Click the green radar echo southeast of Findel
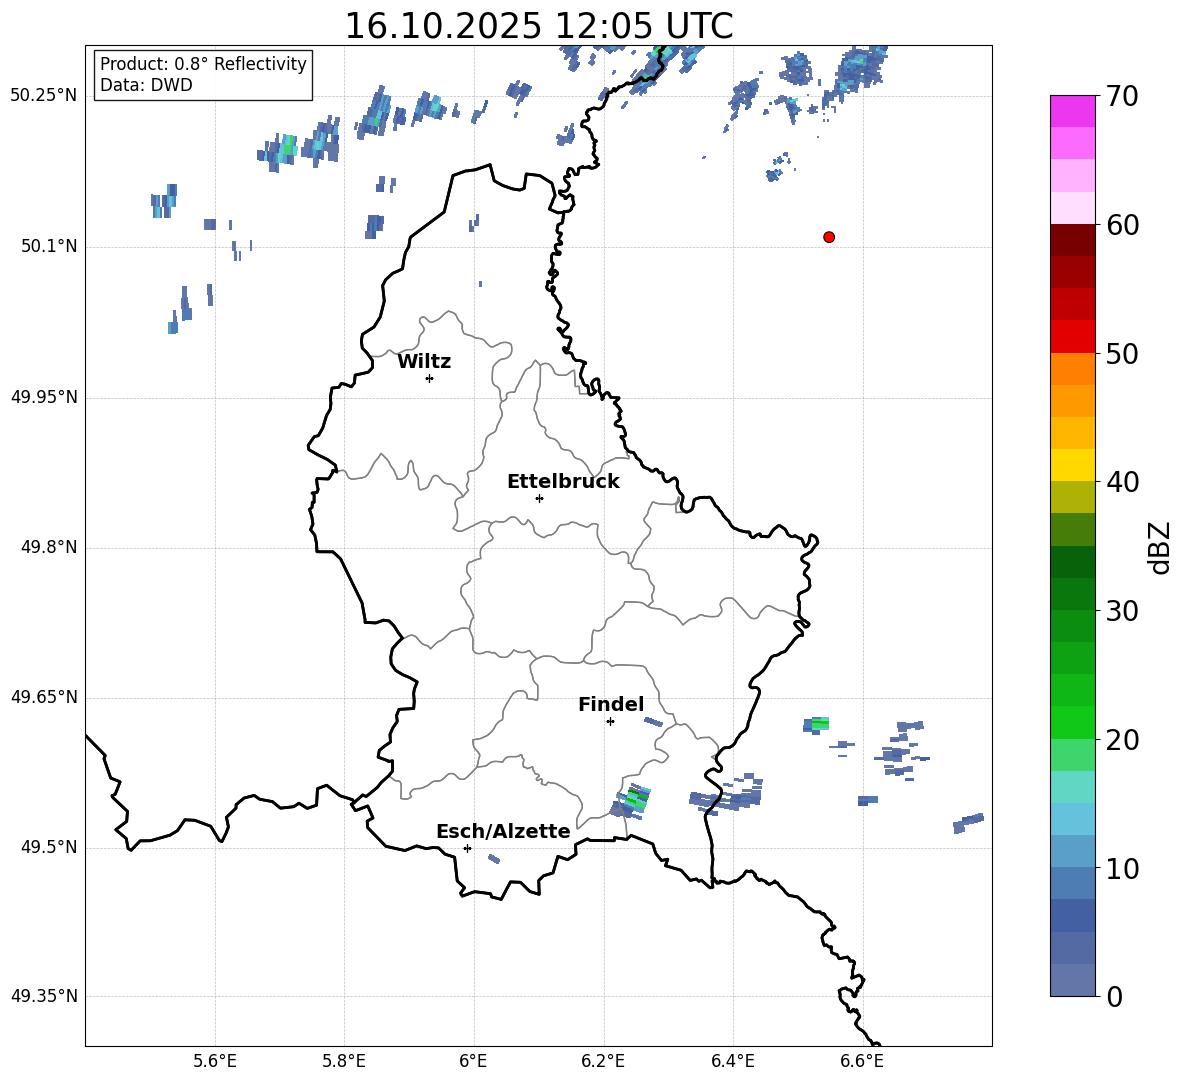This screenshot has height=1081, width=1184. coord(634,801)
